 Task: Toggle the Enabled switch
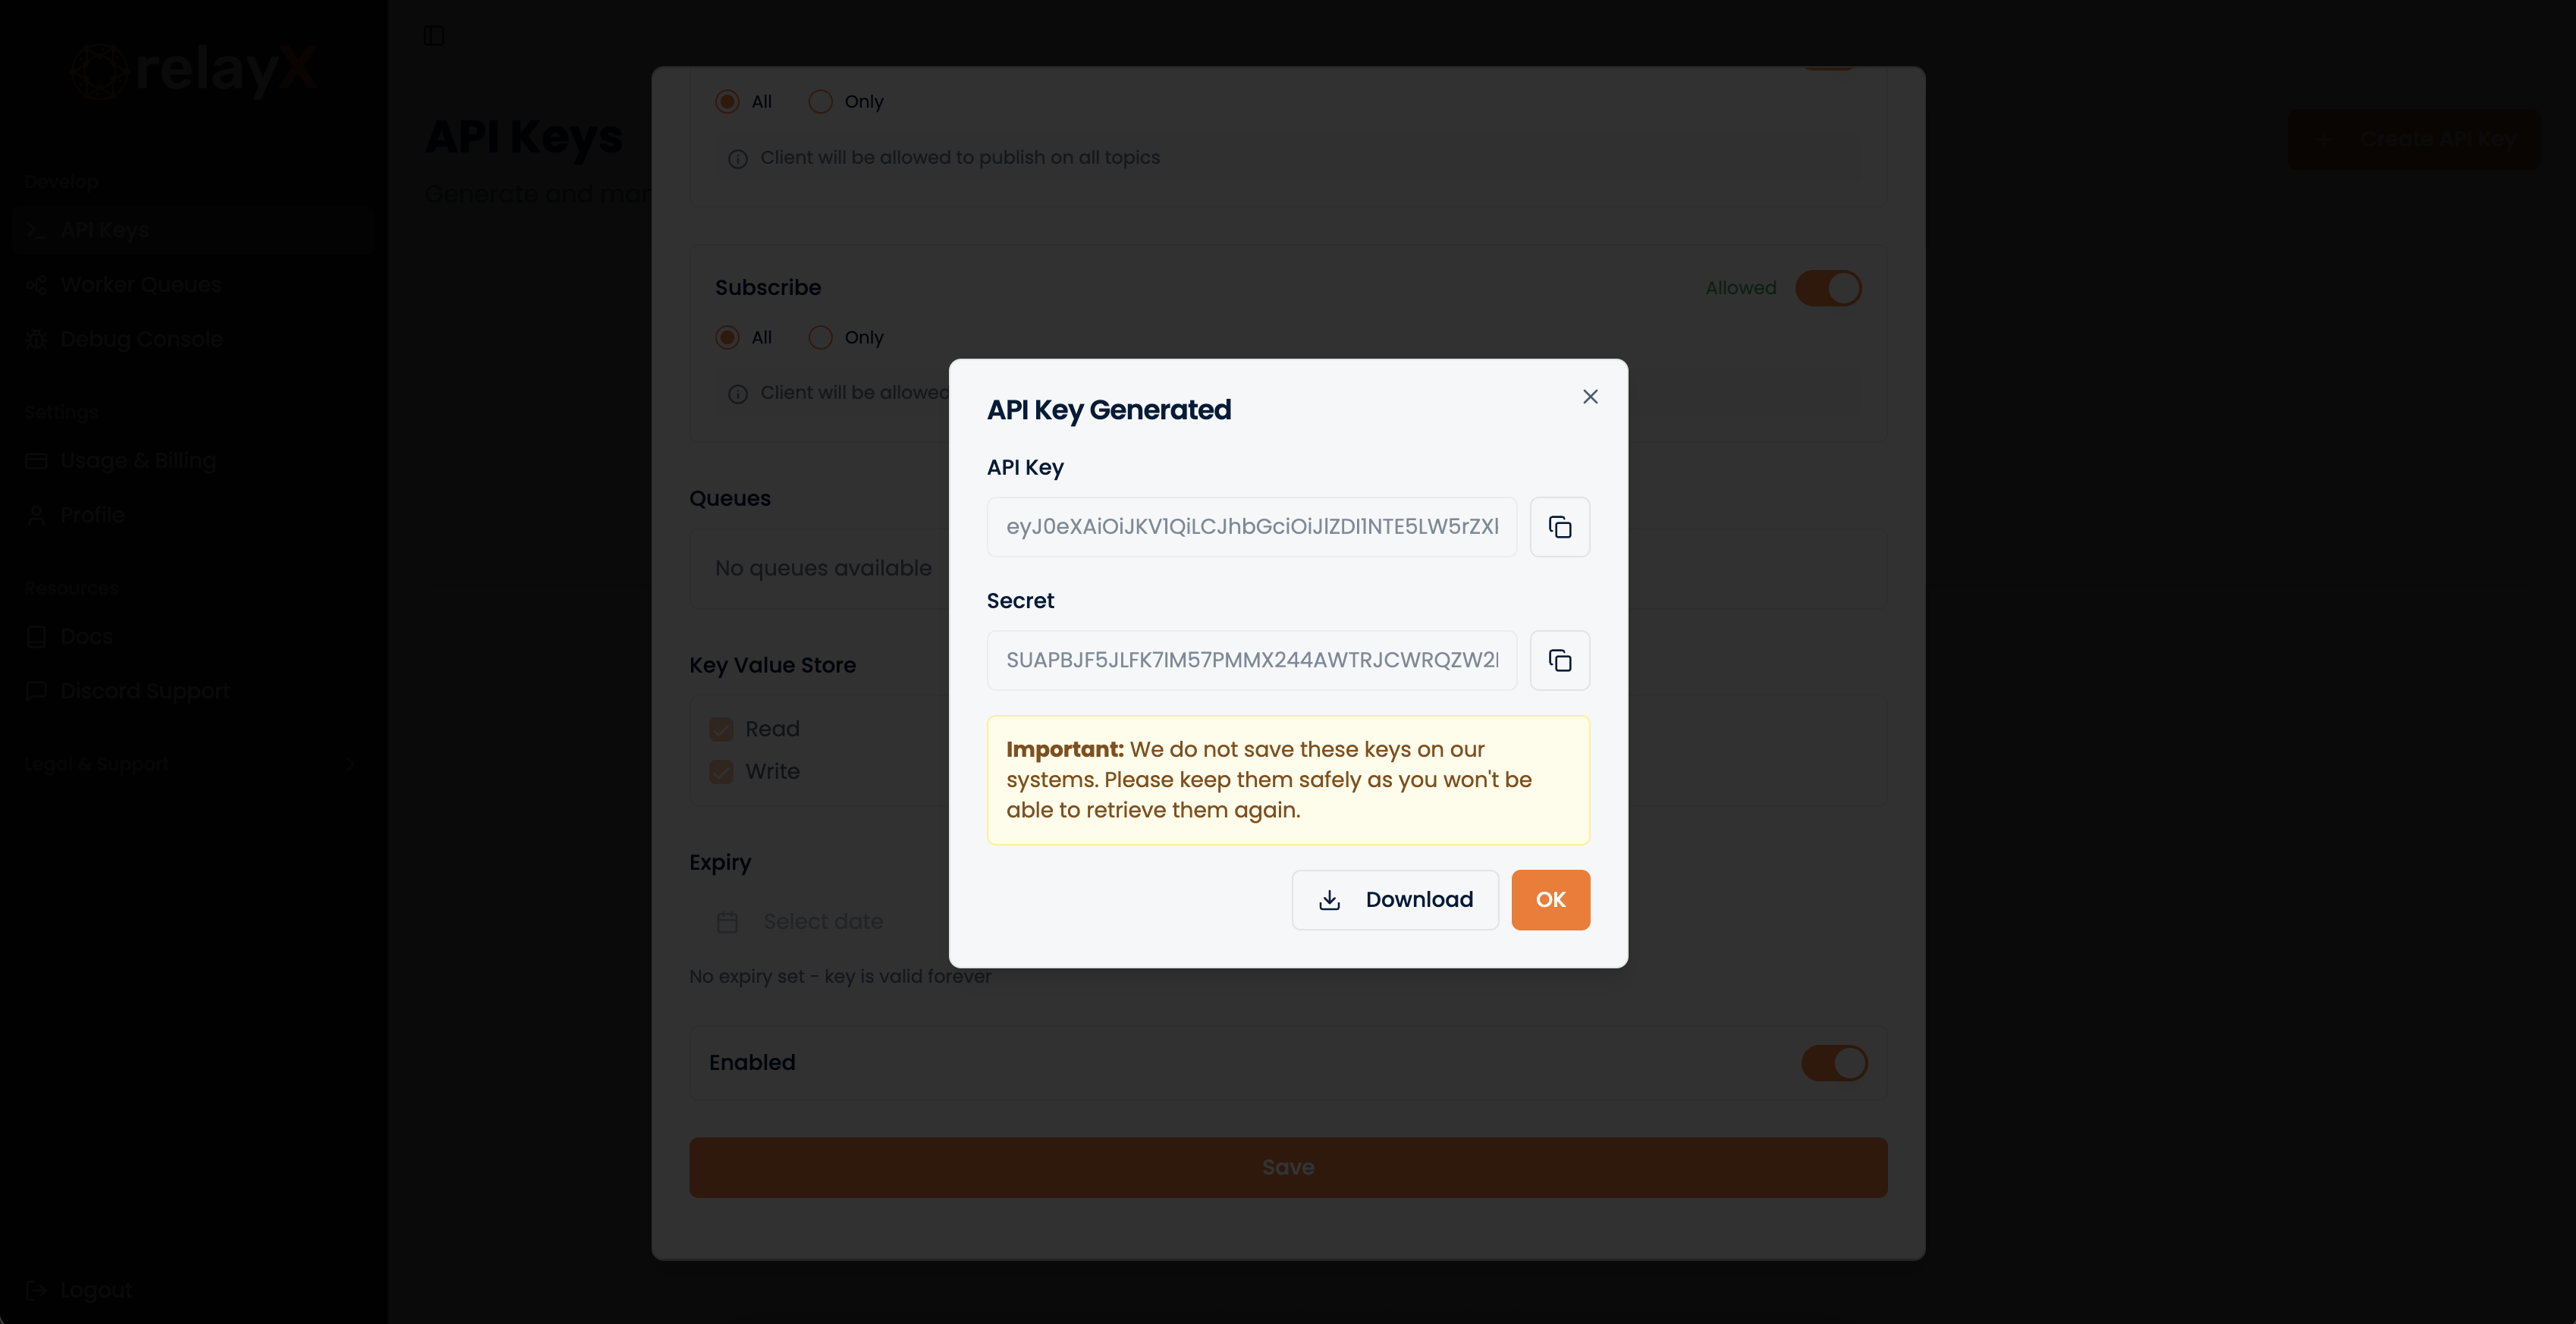coord(1834,1063)
